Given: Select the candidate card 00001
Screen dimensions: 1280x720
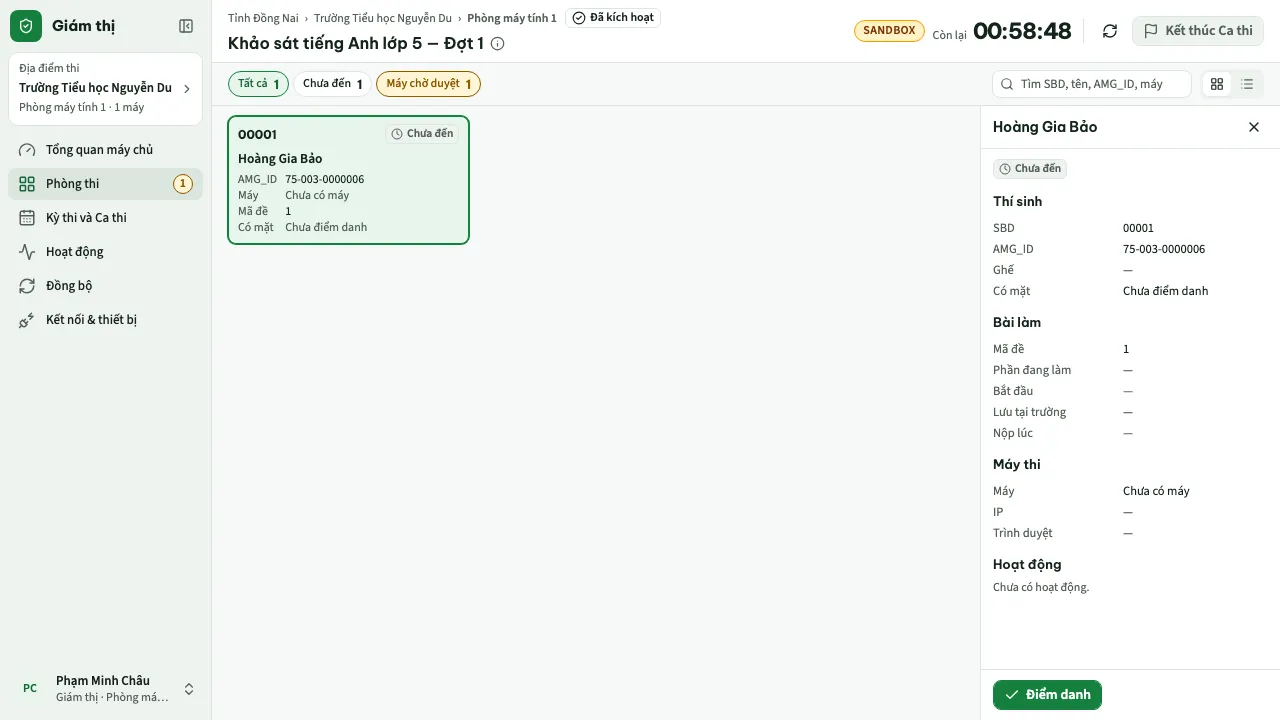Looking at the screenshot, I should pos(348,180).
